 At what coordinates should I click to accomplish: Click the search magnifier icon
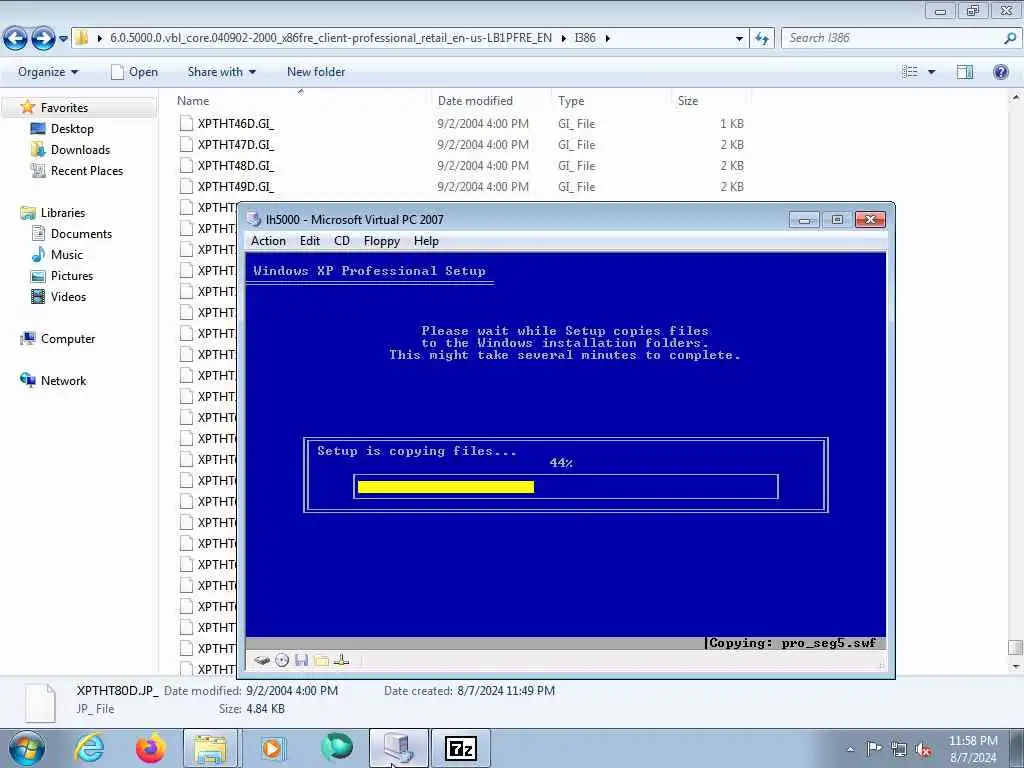coord(1010,38)
